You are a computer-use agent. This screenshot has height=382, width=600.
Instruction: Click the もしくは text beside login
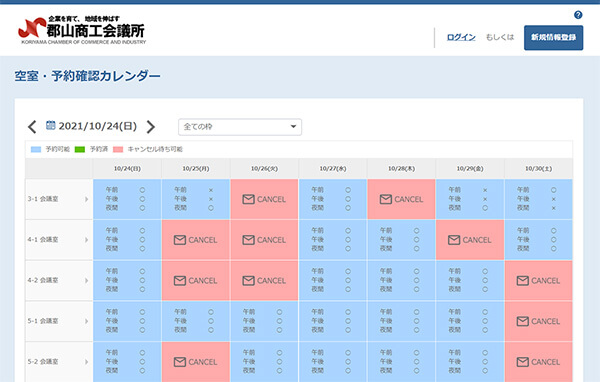pyautogui.click(x=500, y=37)
